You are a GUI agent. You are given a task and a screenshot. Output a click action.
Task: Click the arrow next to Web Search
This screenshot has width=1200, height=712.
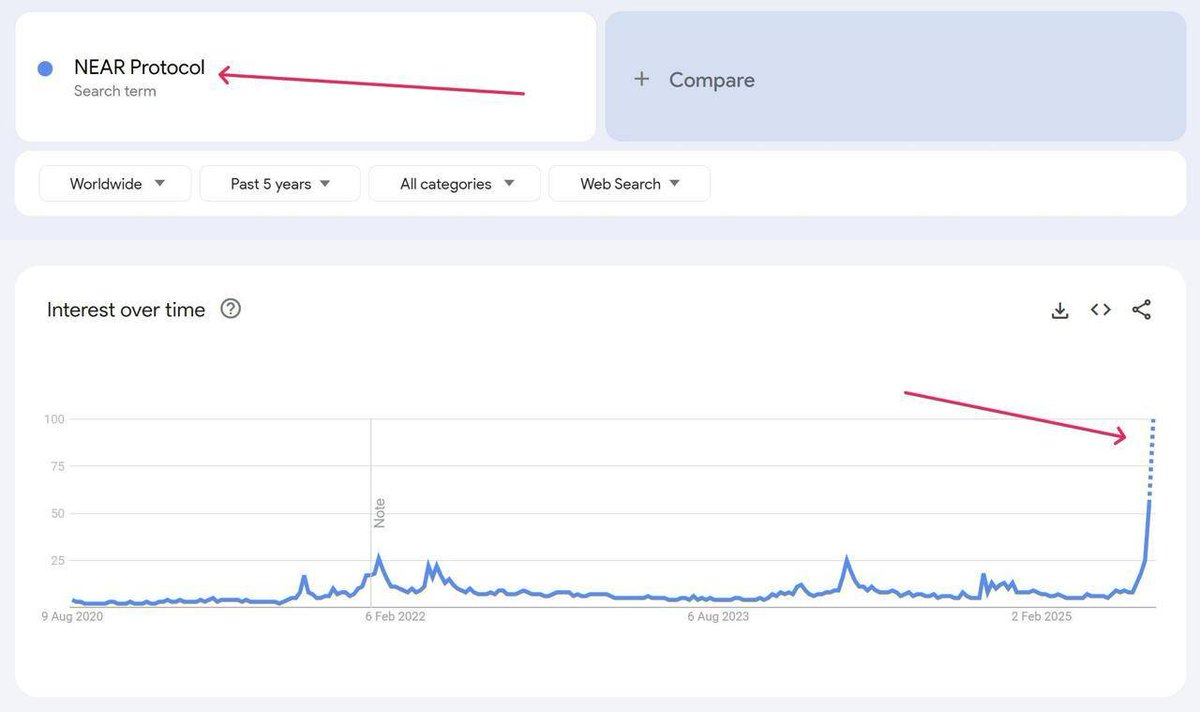674,183
